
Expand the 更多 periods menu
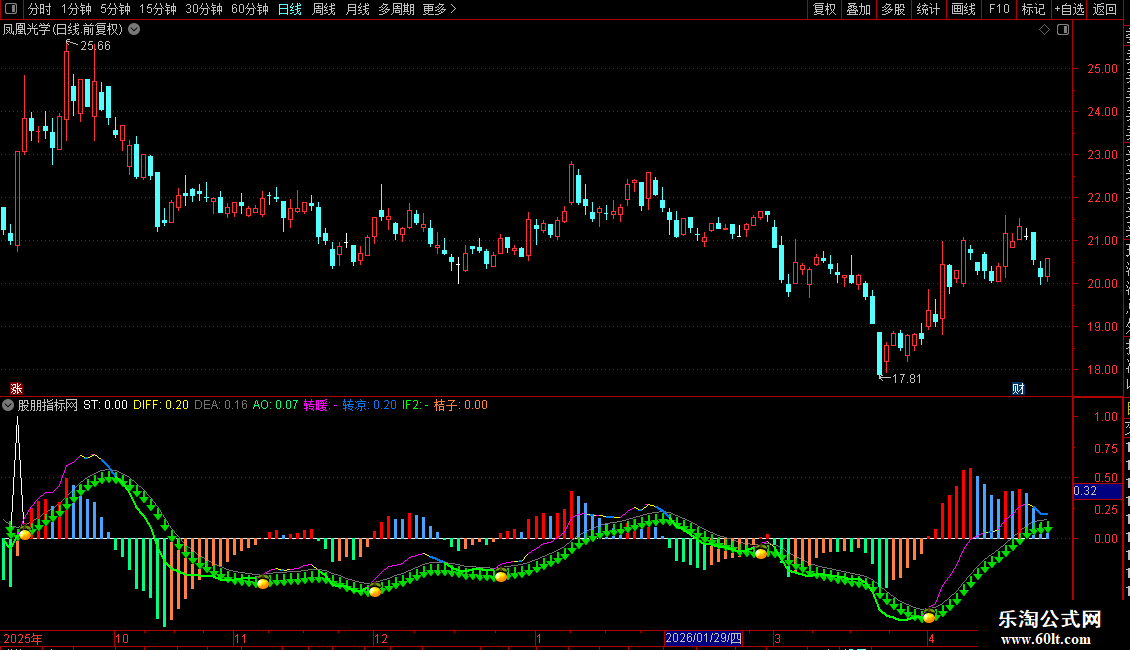coord(440,9)
